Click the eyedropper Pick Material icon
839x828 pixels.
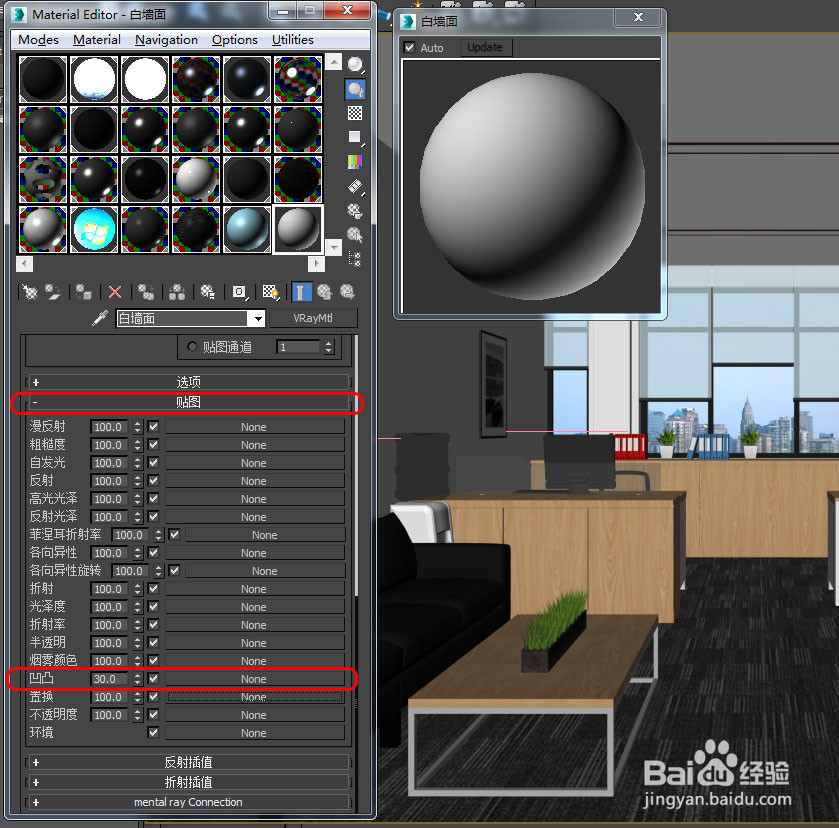coord(100,318)
